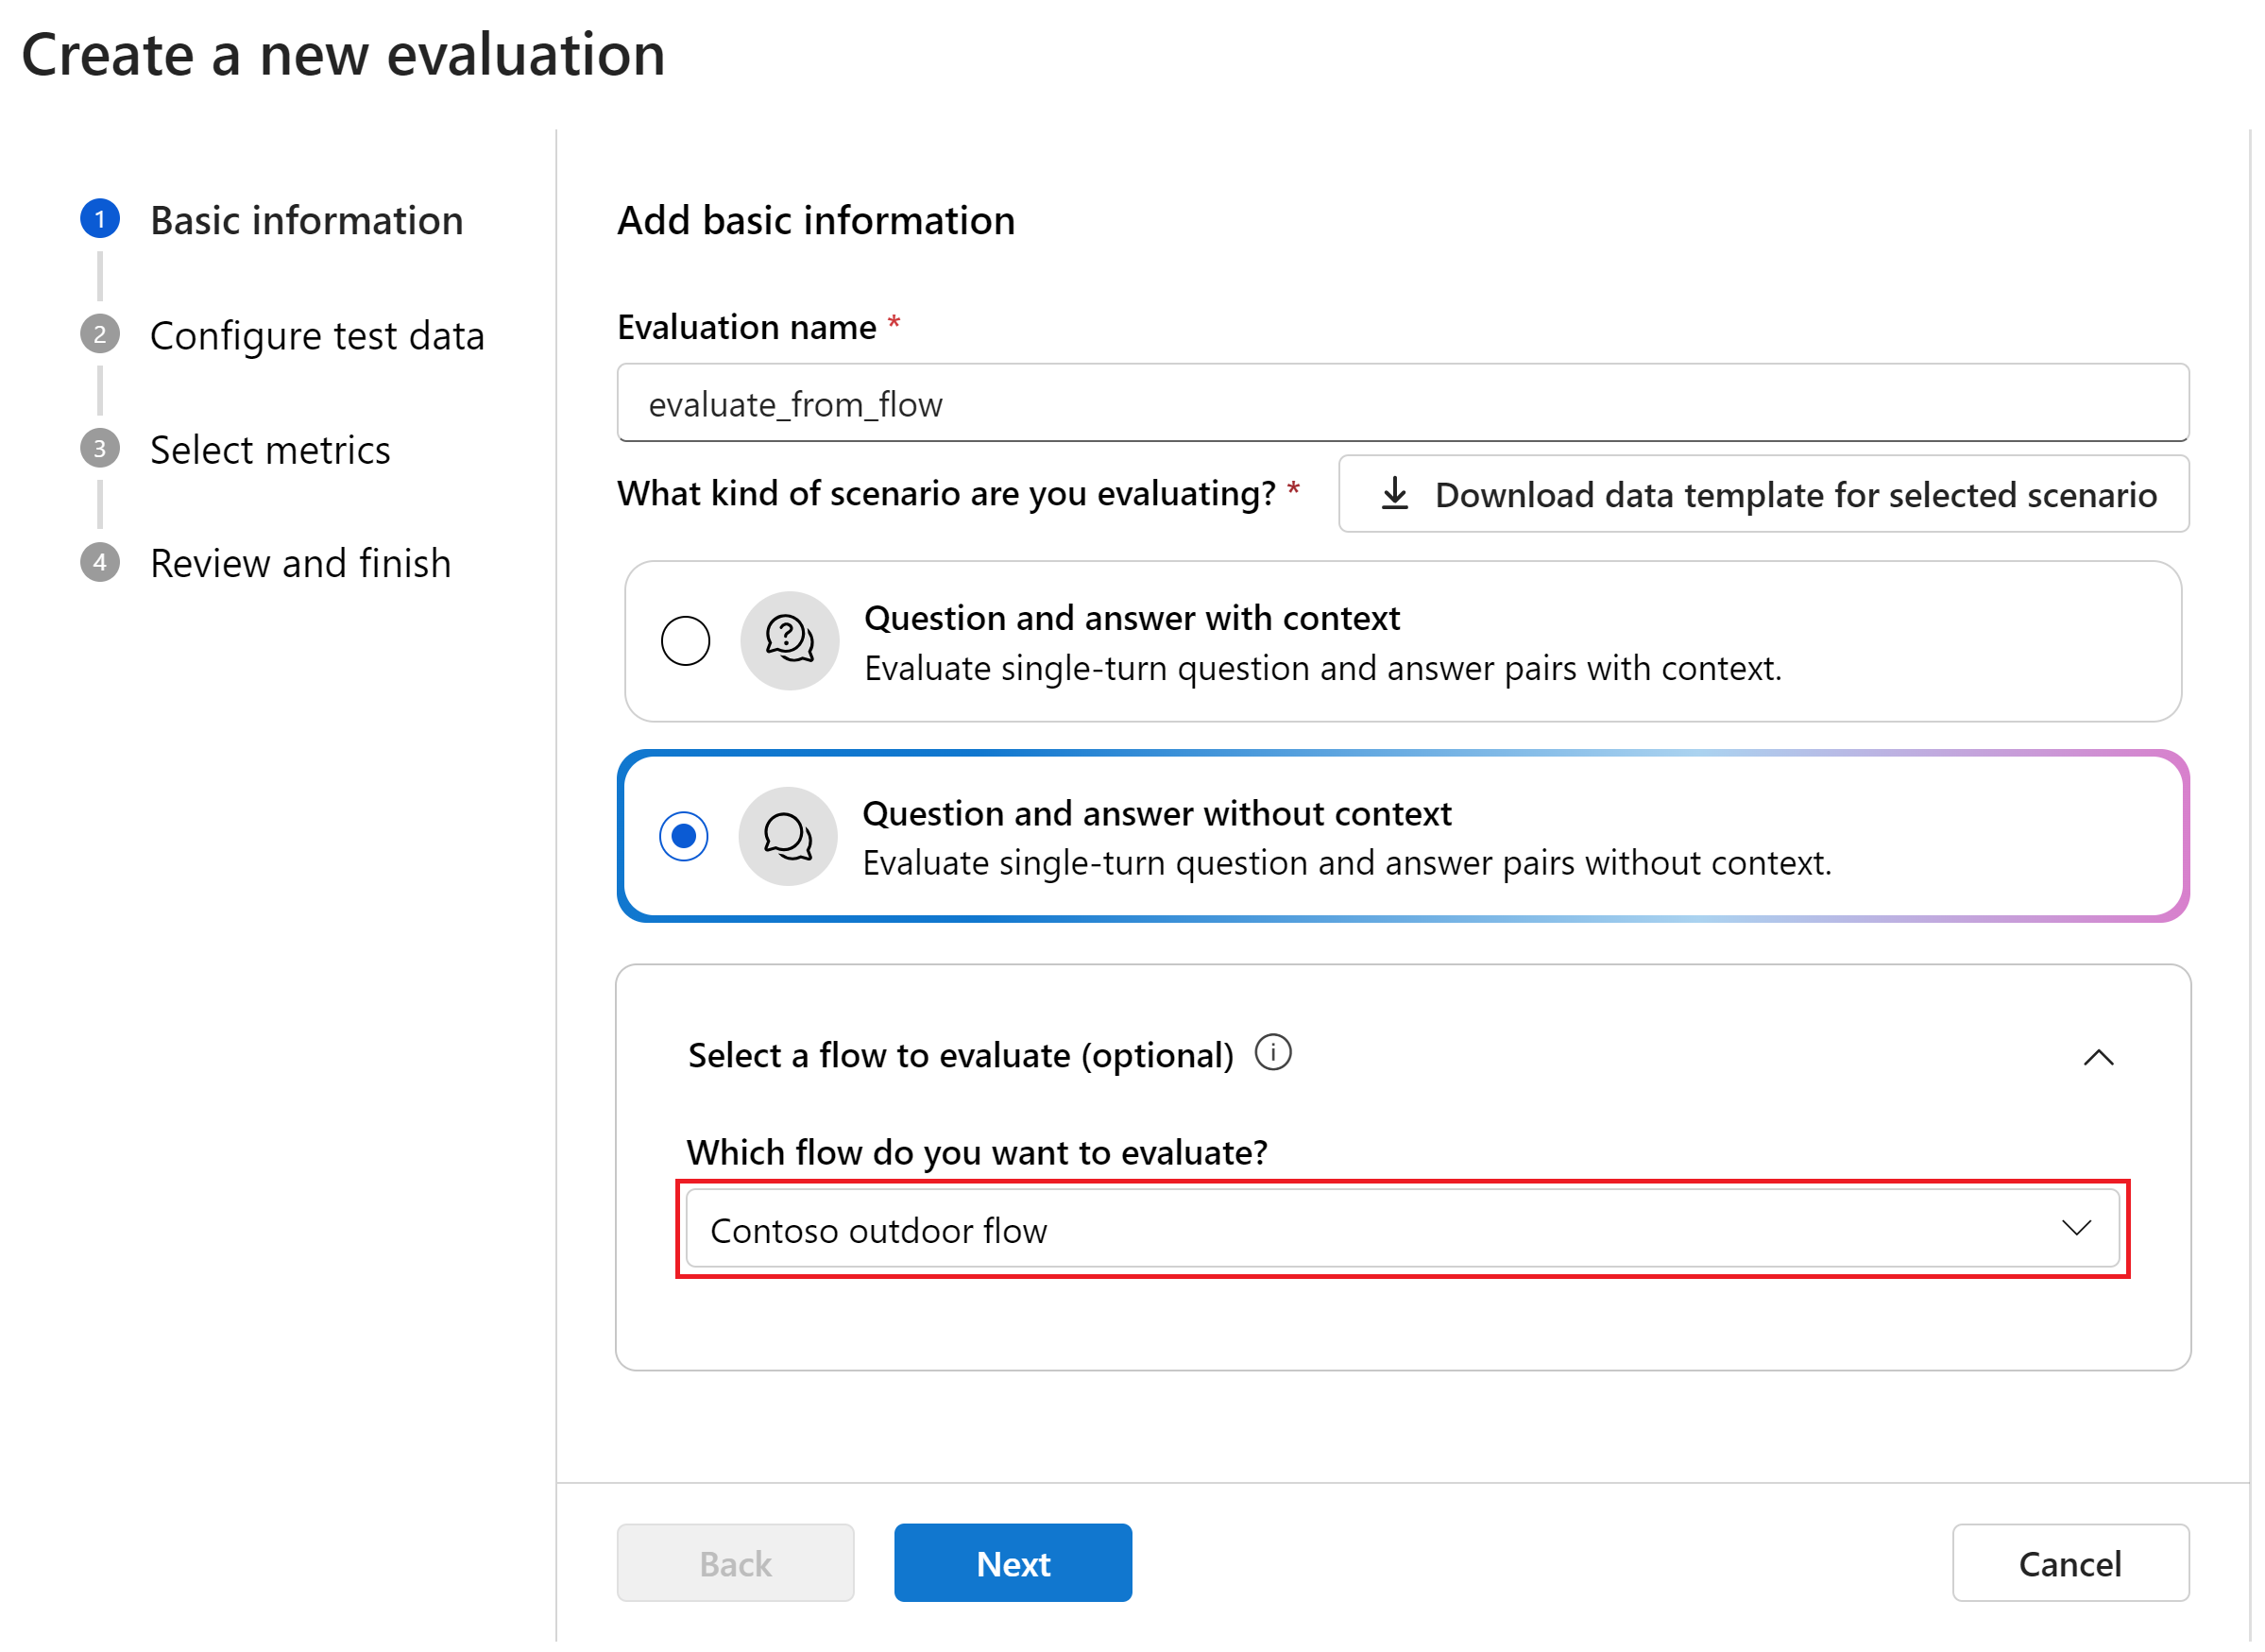2265x1652 pixels.
Task: Go to Select metrics step
Action: (270, 450)
